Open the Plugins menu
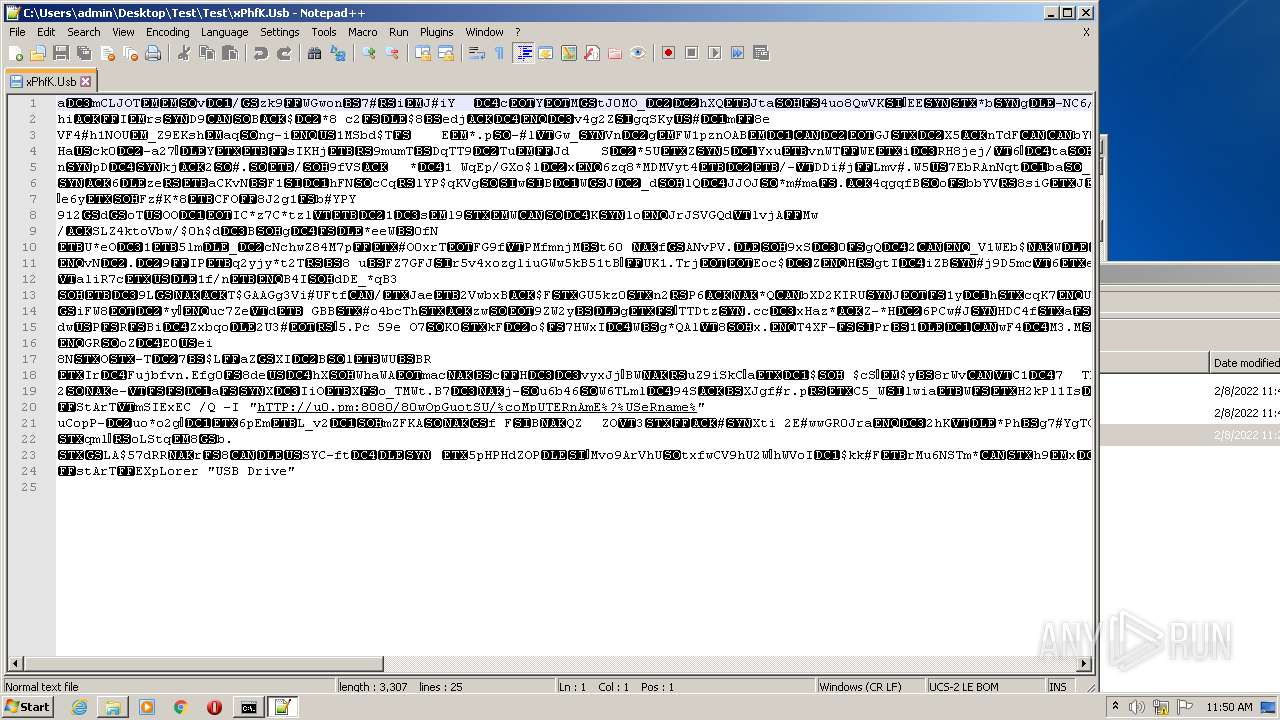Image resolution: width=1280 pixels, height=720 pixels. [436, 32]
